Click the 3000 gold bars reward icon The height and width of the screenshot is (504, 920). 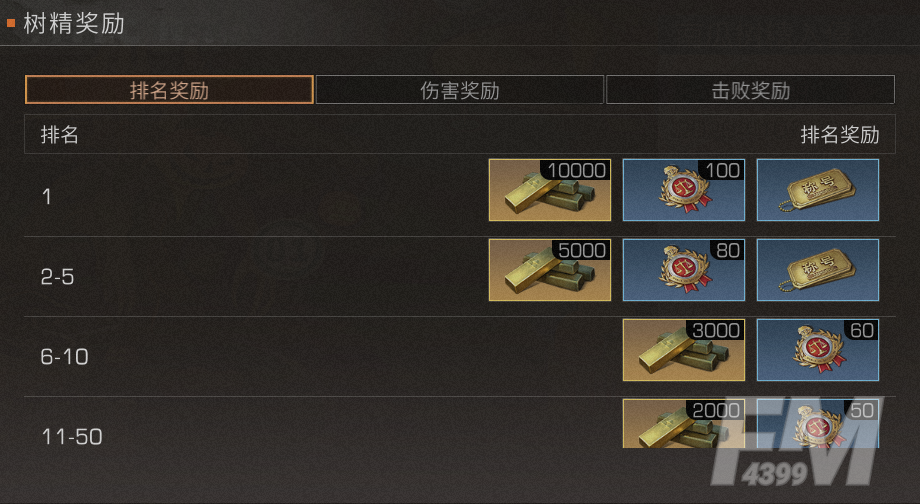[684, 350]
